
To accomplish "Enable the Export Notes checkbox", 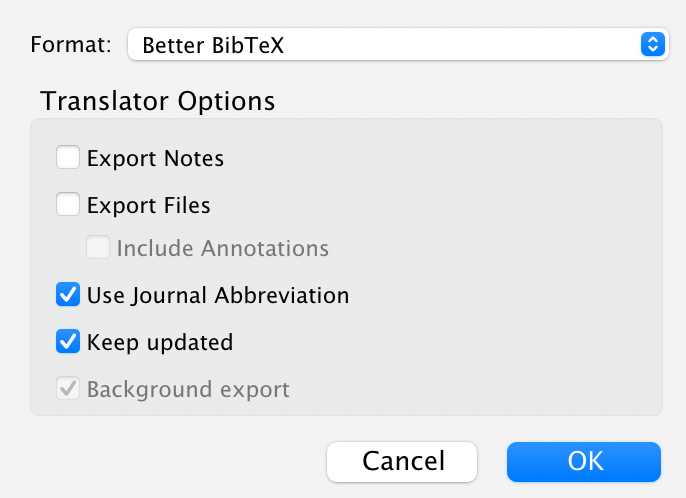I will point(68,157).
